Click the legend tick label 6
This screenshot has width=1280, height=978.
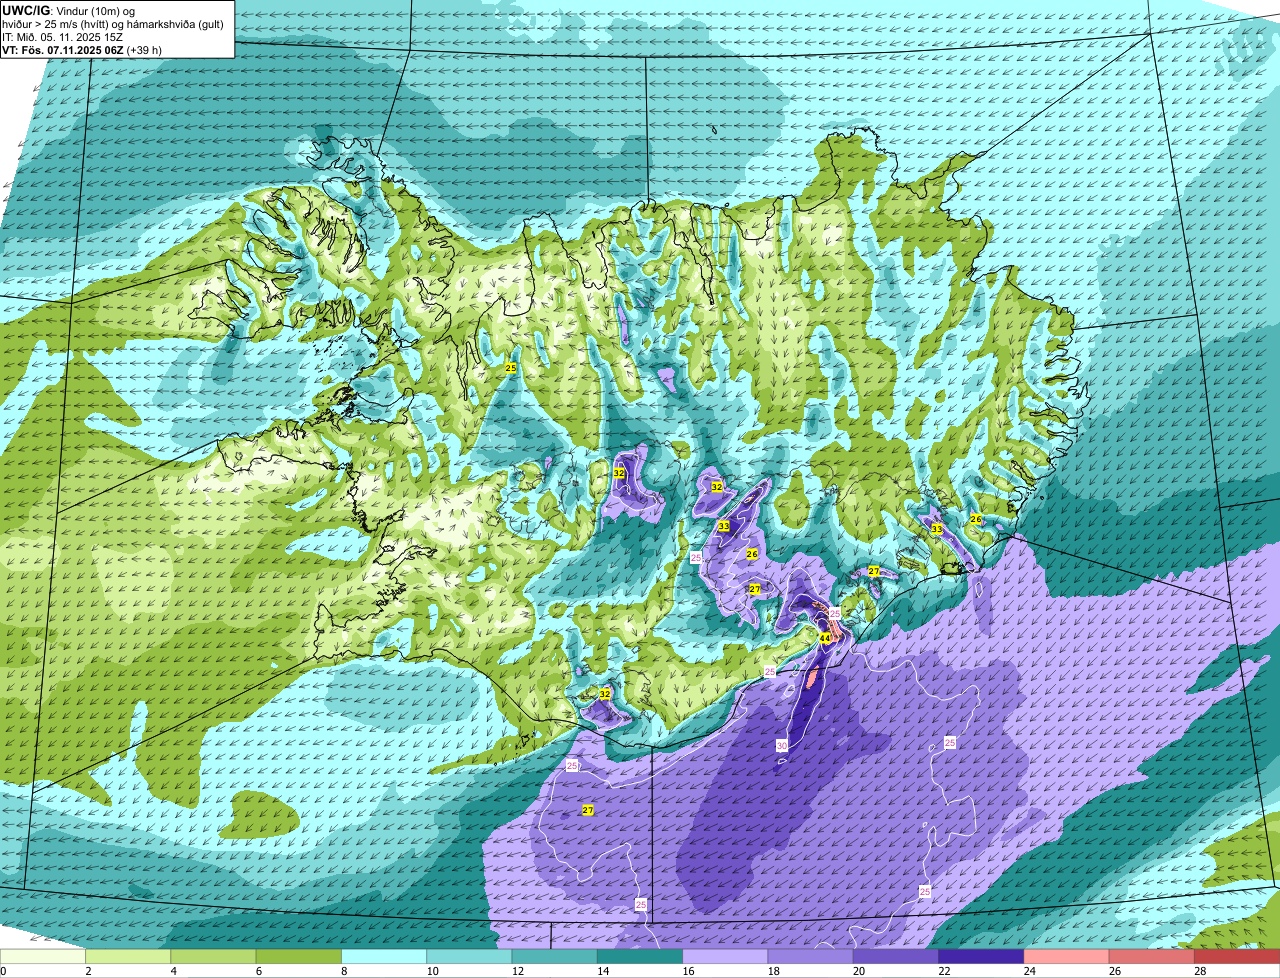coord(258,971)
